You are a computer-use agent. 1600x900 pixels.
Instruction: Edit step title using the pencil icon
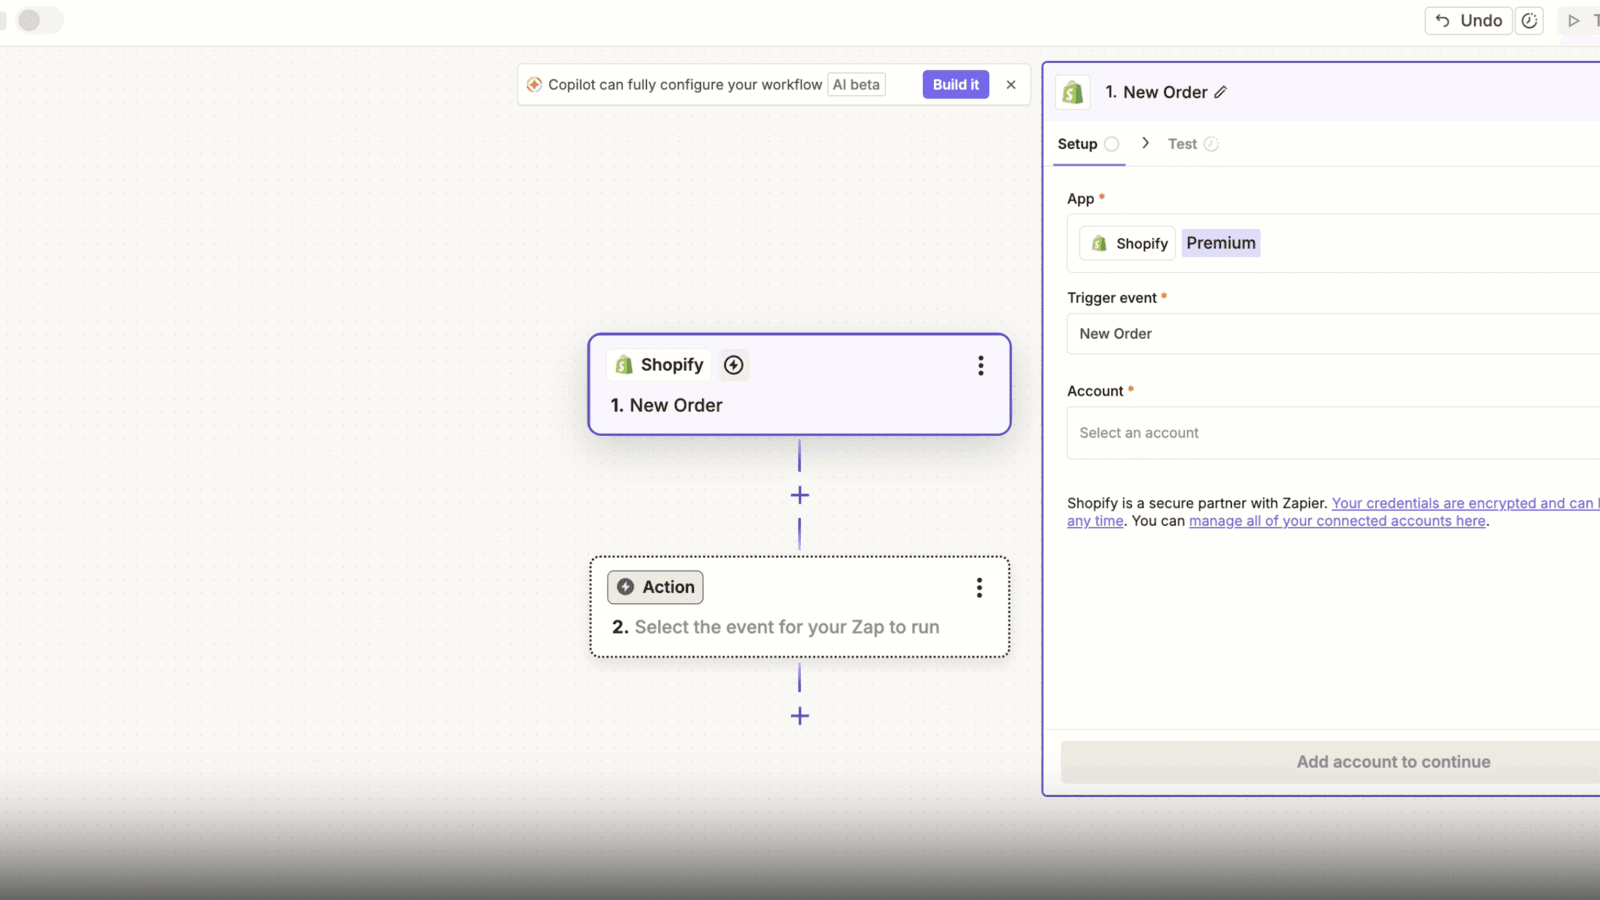1221,91
